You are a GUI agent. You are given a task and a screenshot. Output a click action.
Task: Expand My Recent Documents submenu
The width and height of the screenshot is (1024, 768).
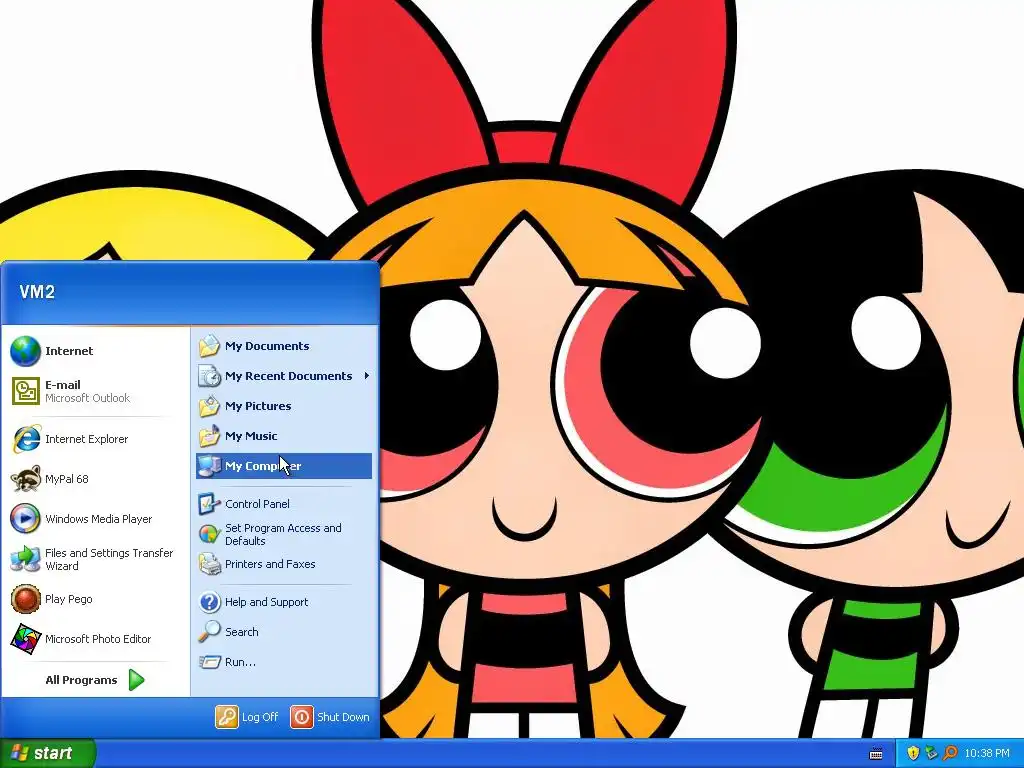(284, 376)
